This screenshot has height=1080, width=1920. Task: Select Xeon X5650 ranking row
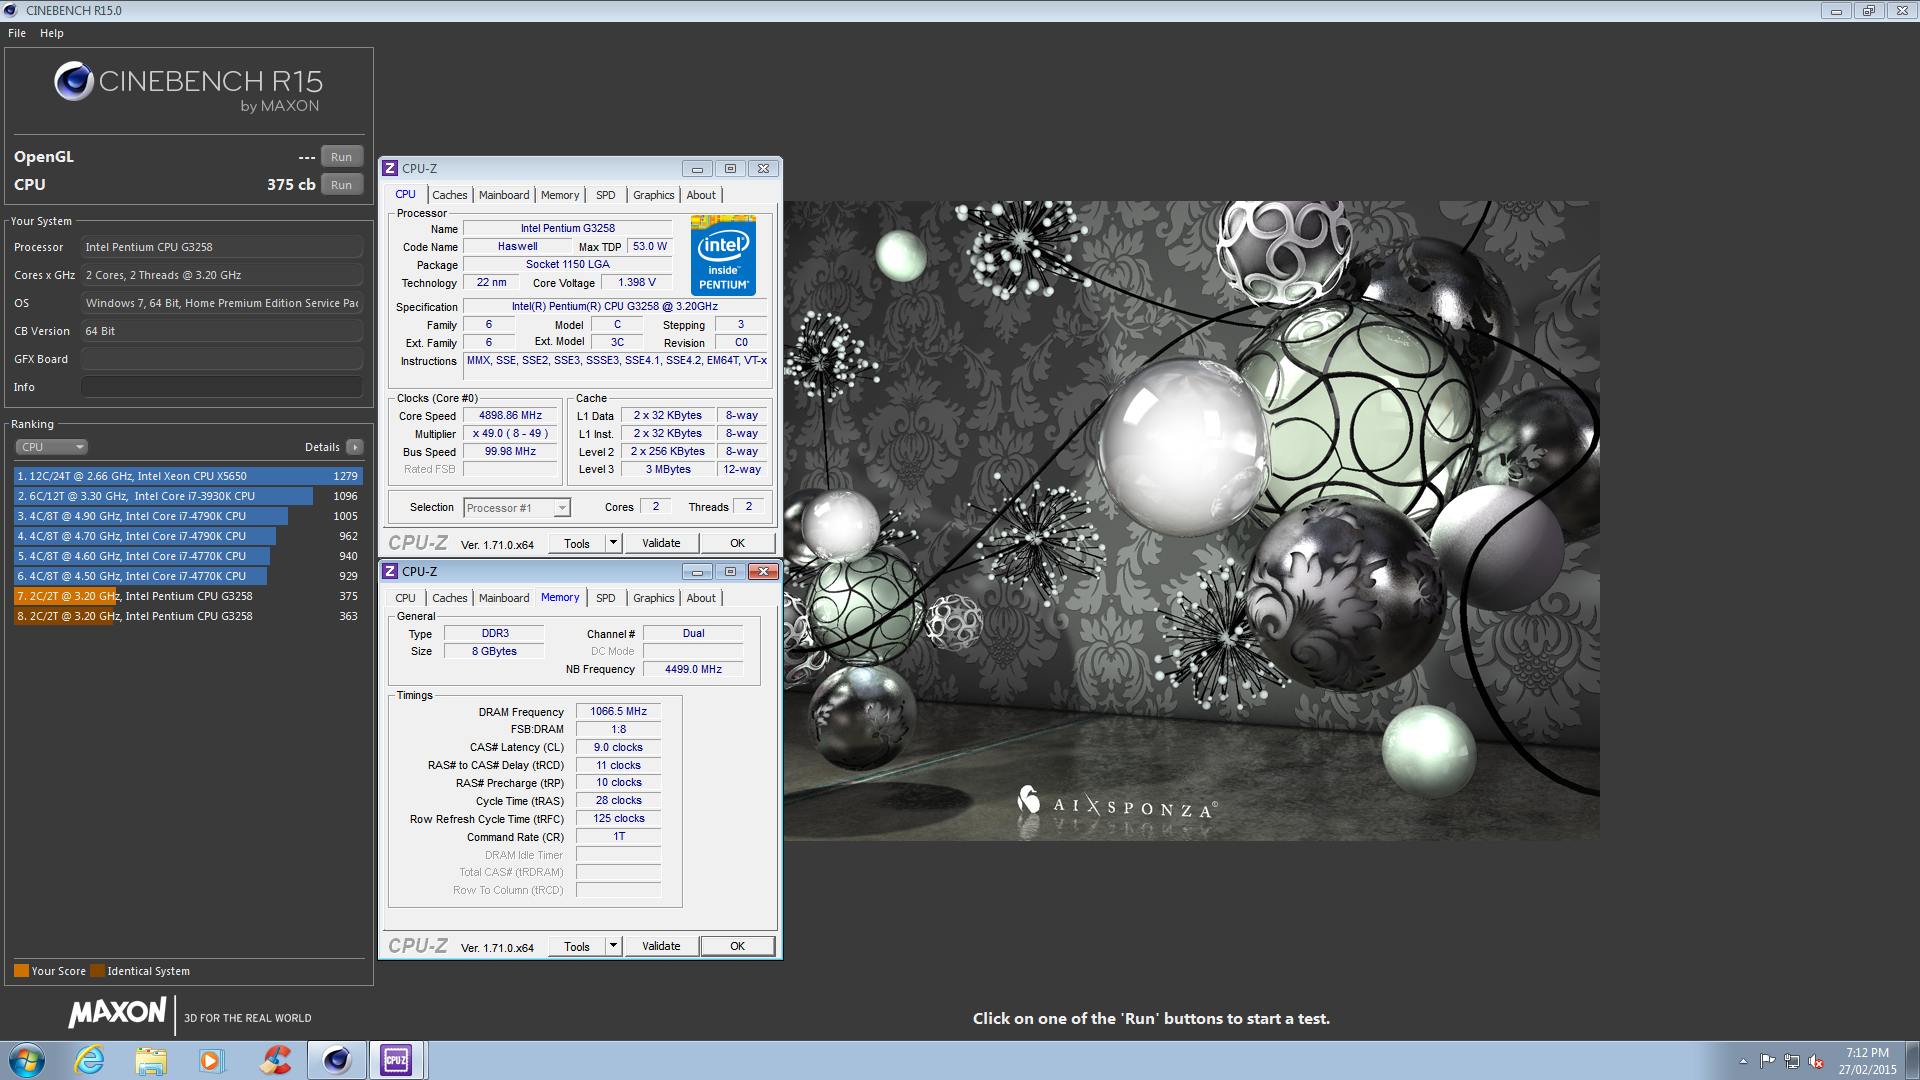click(x=188, y=476)
